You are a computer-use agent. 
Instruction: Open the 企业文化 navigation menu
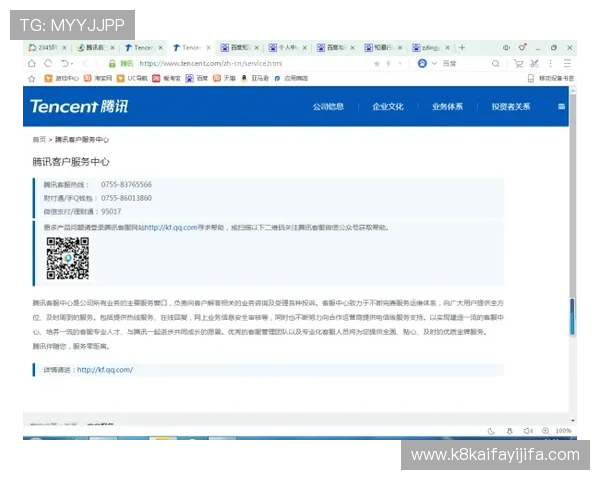tap(388, 106)
